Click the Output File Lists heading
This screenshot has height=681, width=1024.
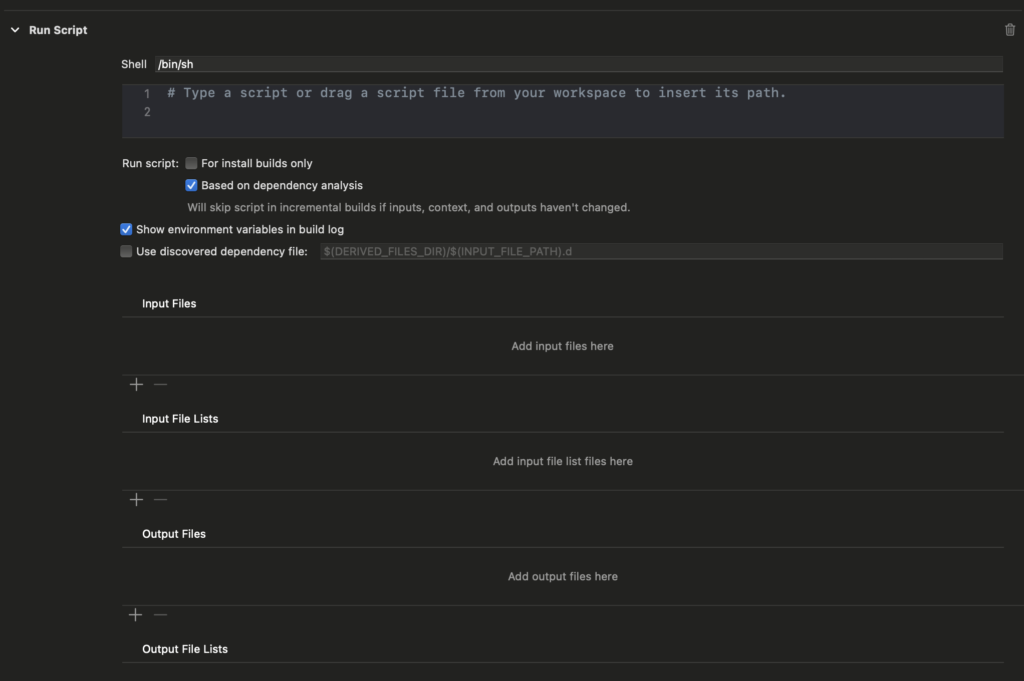(x=185, y=649)
